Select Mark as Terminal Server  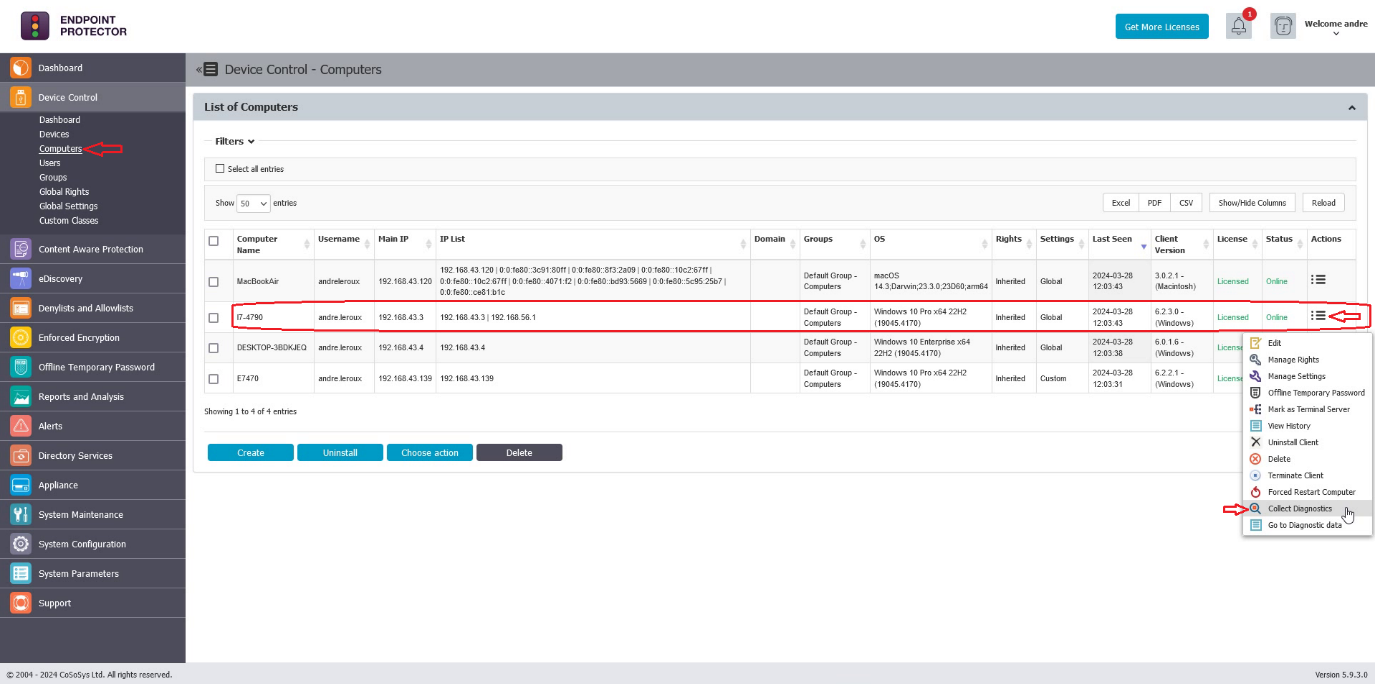pyautogui.click(x=1307, y=409)
